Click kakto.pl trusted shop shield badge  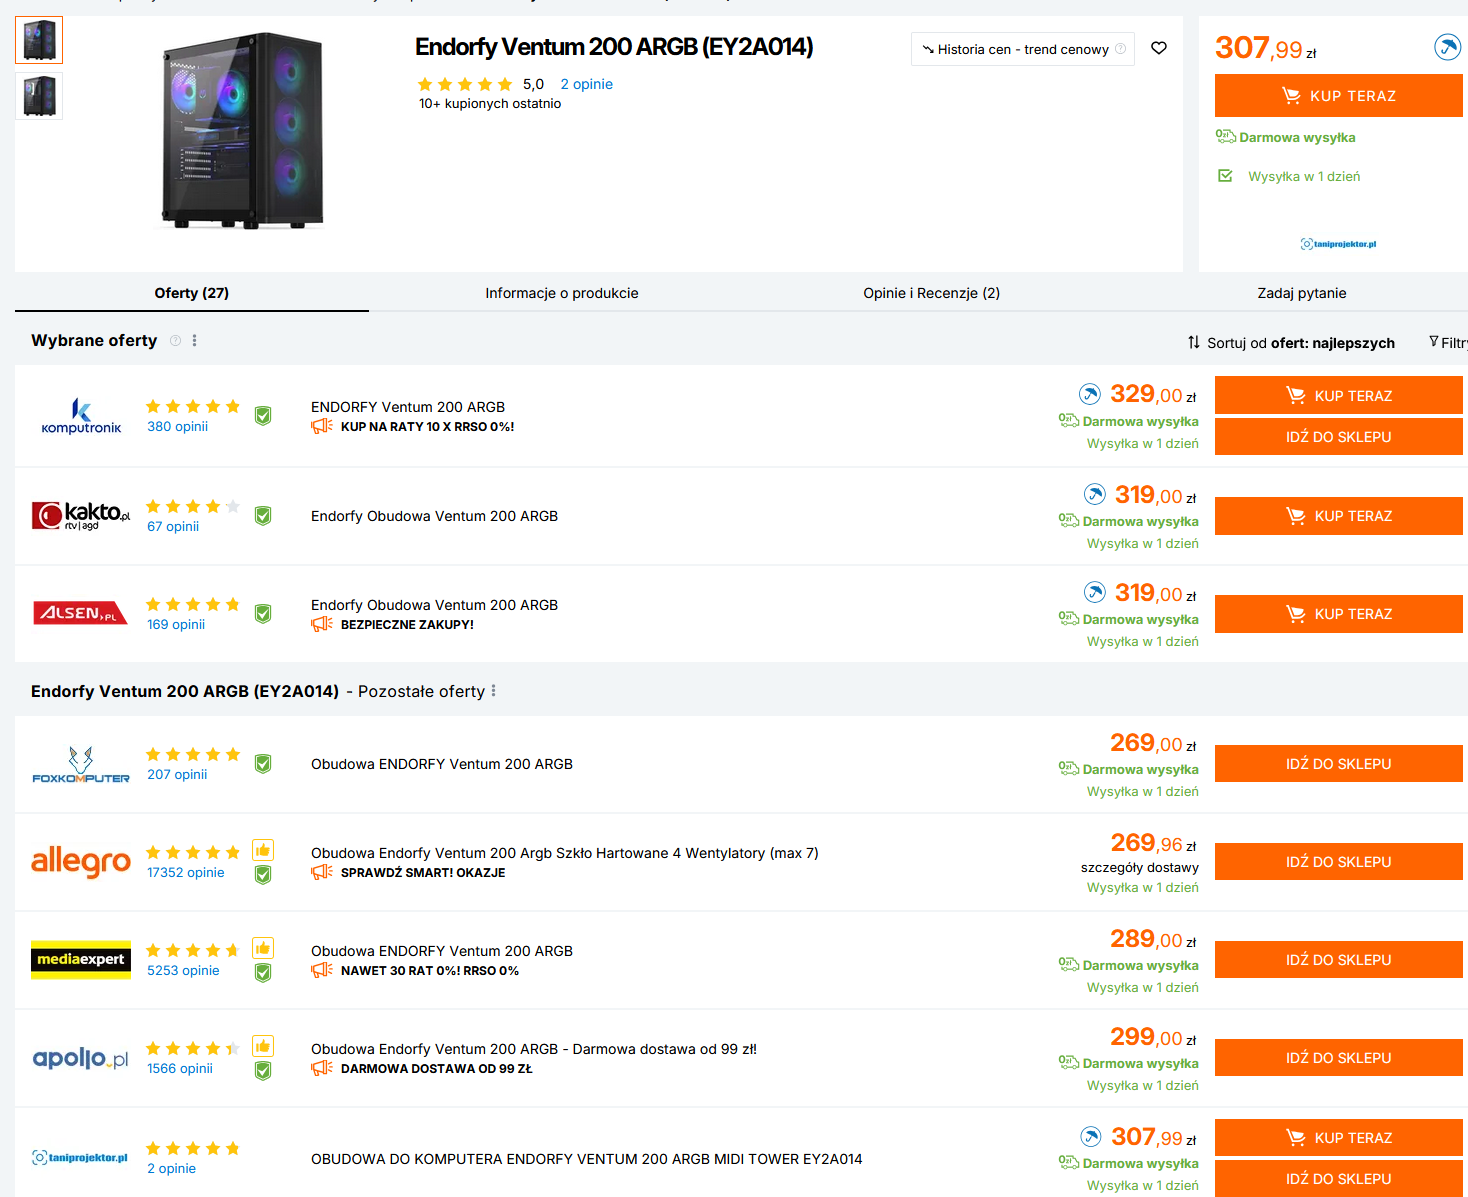(x=263, y=515)
